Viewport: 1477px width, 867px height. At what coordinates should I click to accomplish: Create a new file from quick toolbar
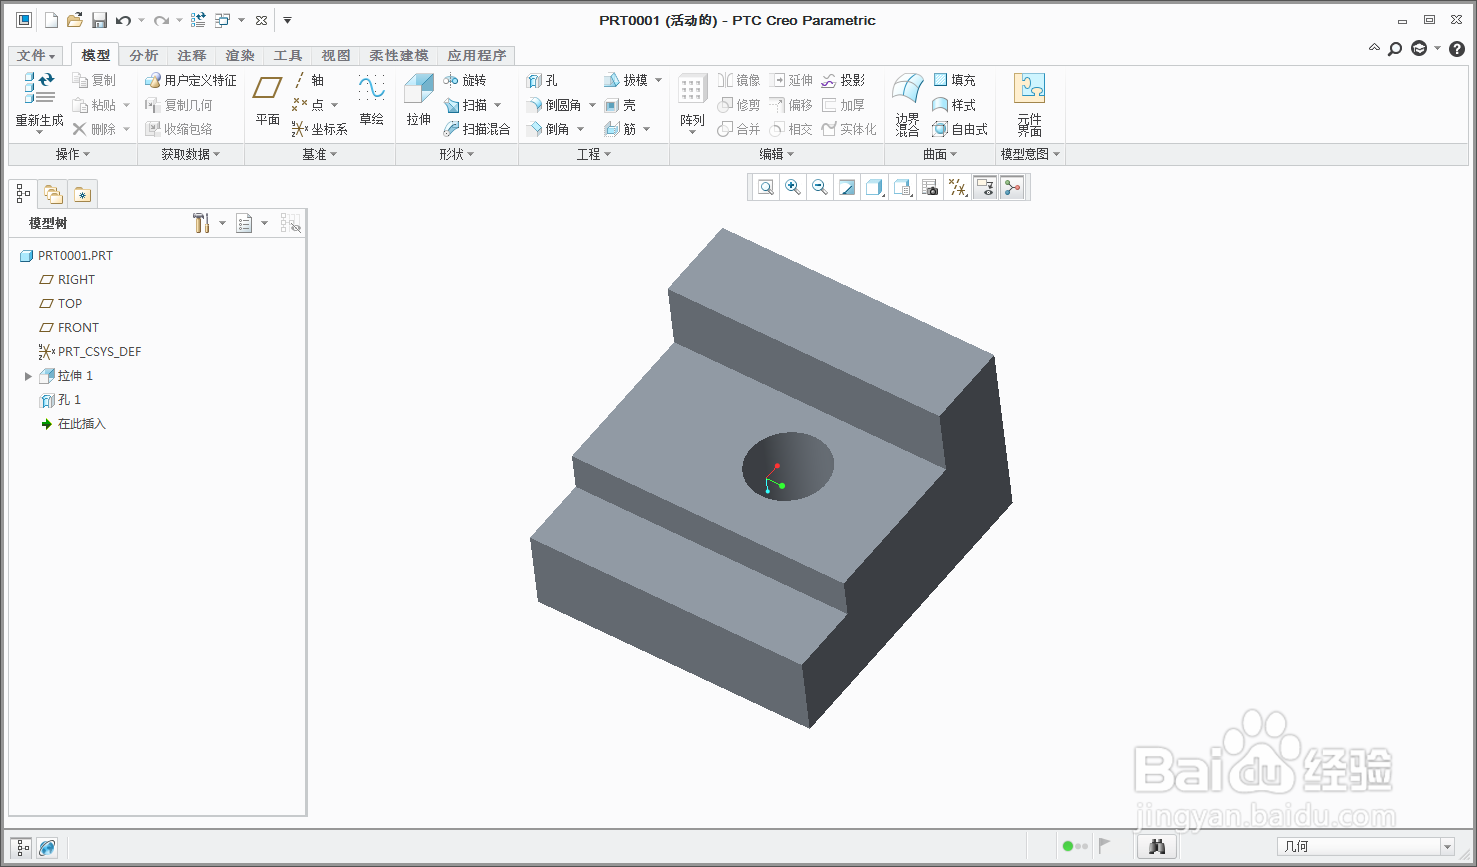tap(51, 20)
